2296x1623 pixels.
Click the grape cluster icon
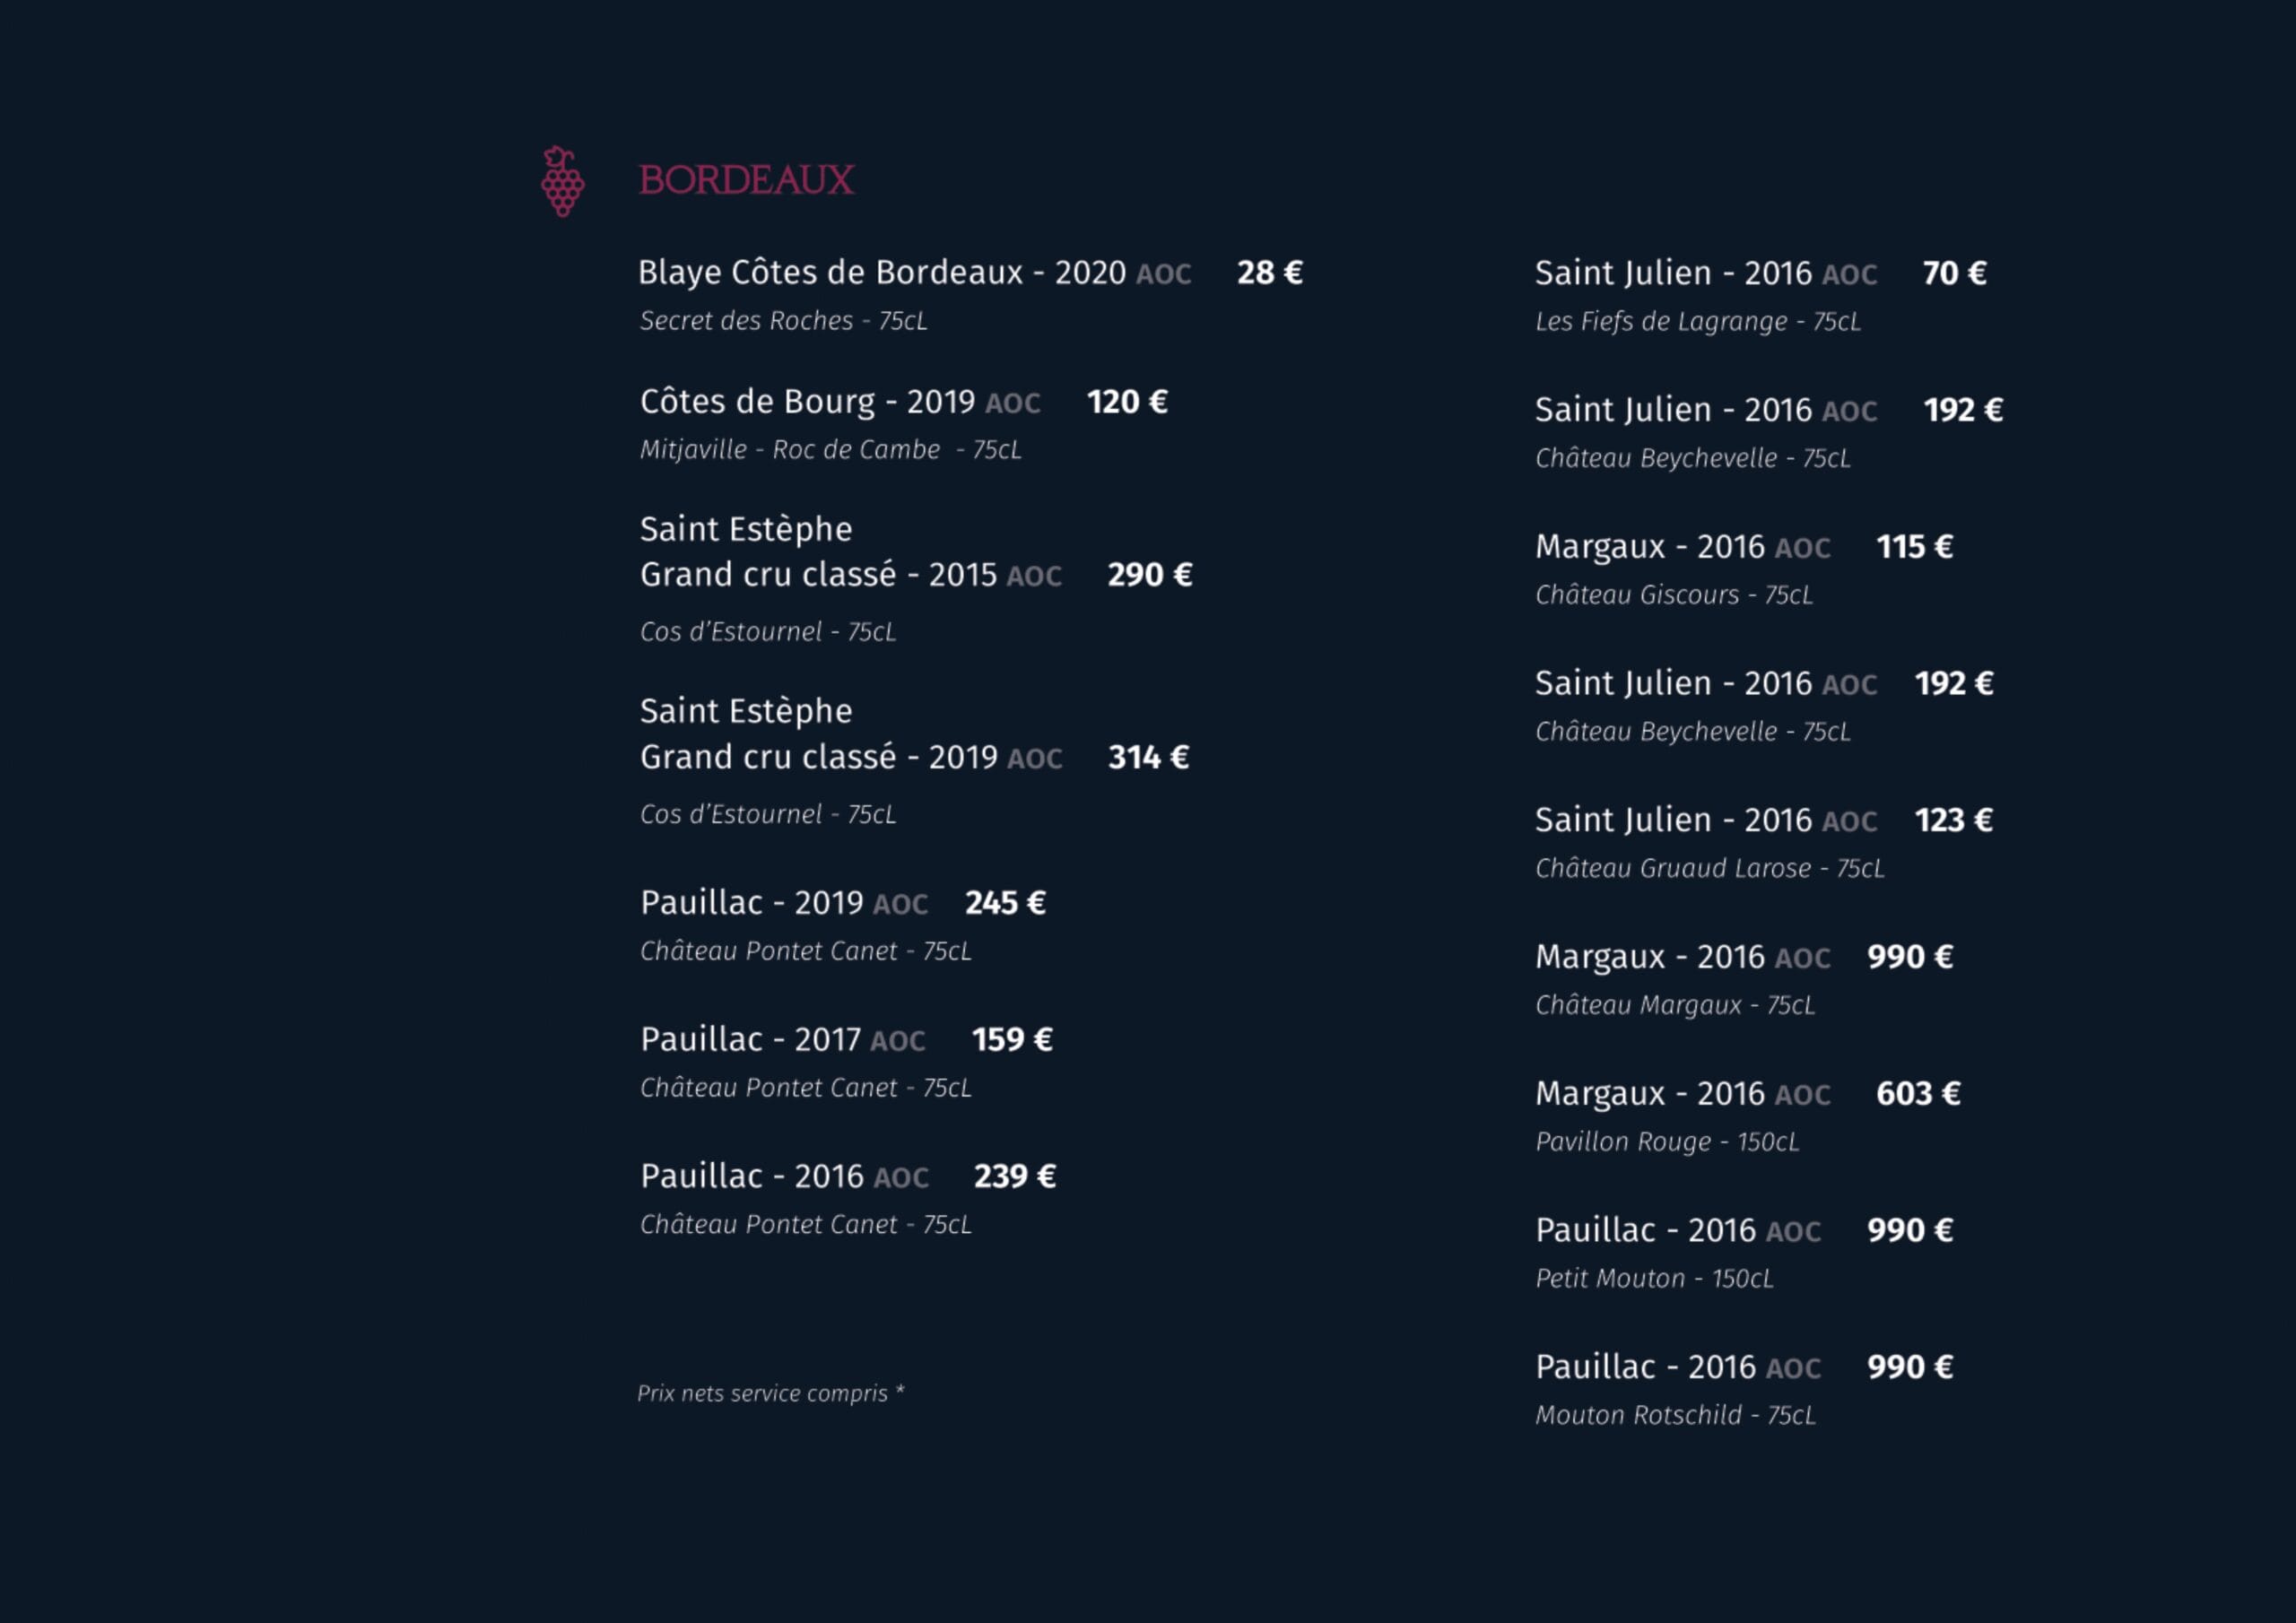coord(562,181)
